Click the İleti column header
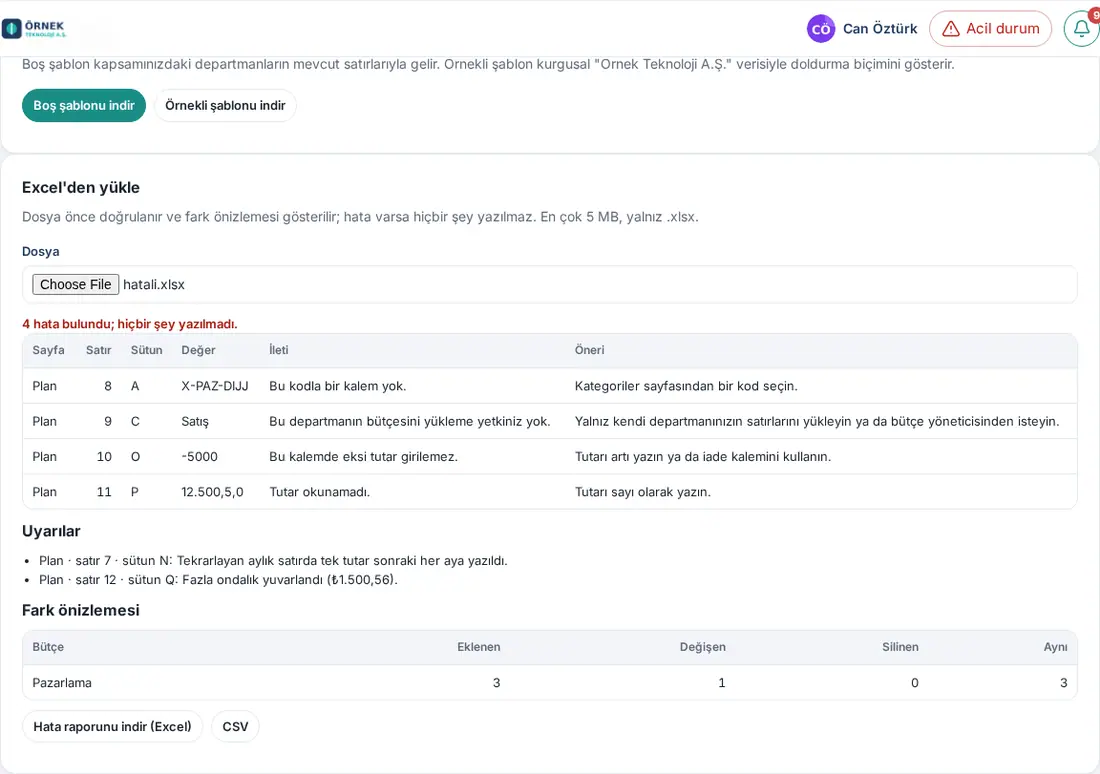 click(x=279, y=350)
